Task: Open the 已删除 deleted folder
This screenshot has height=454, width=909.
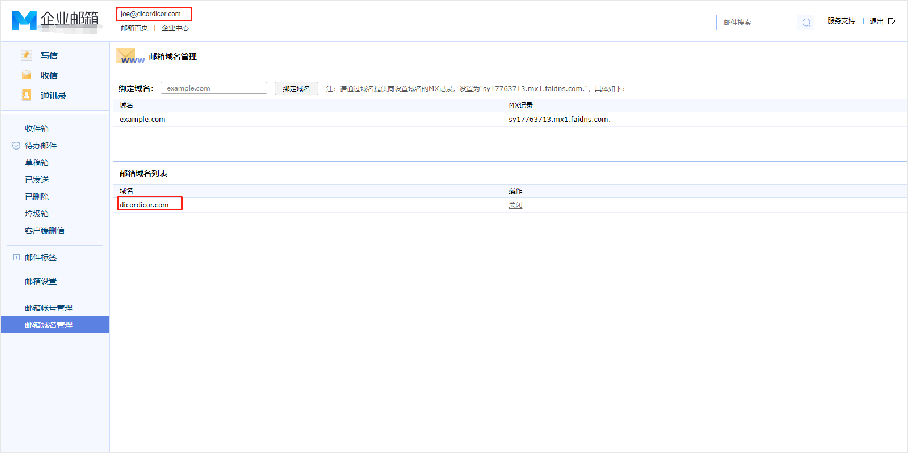Action: [37, 196]
